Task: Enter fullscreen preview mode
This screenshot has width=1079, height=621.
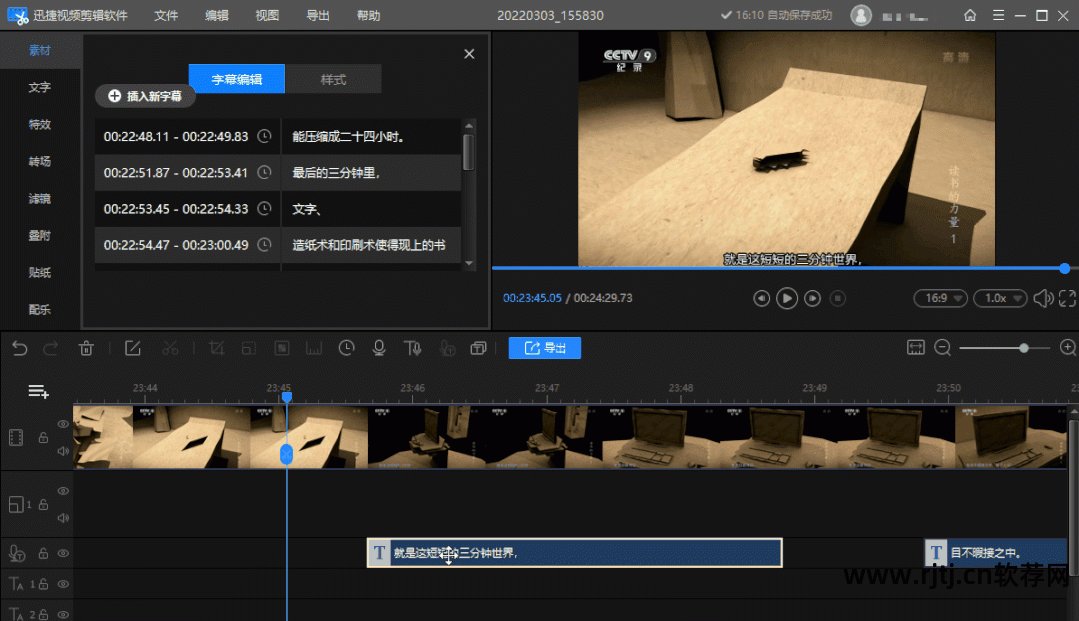Action: pos(1067,298)
